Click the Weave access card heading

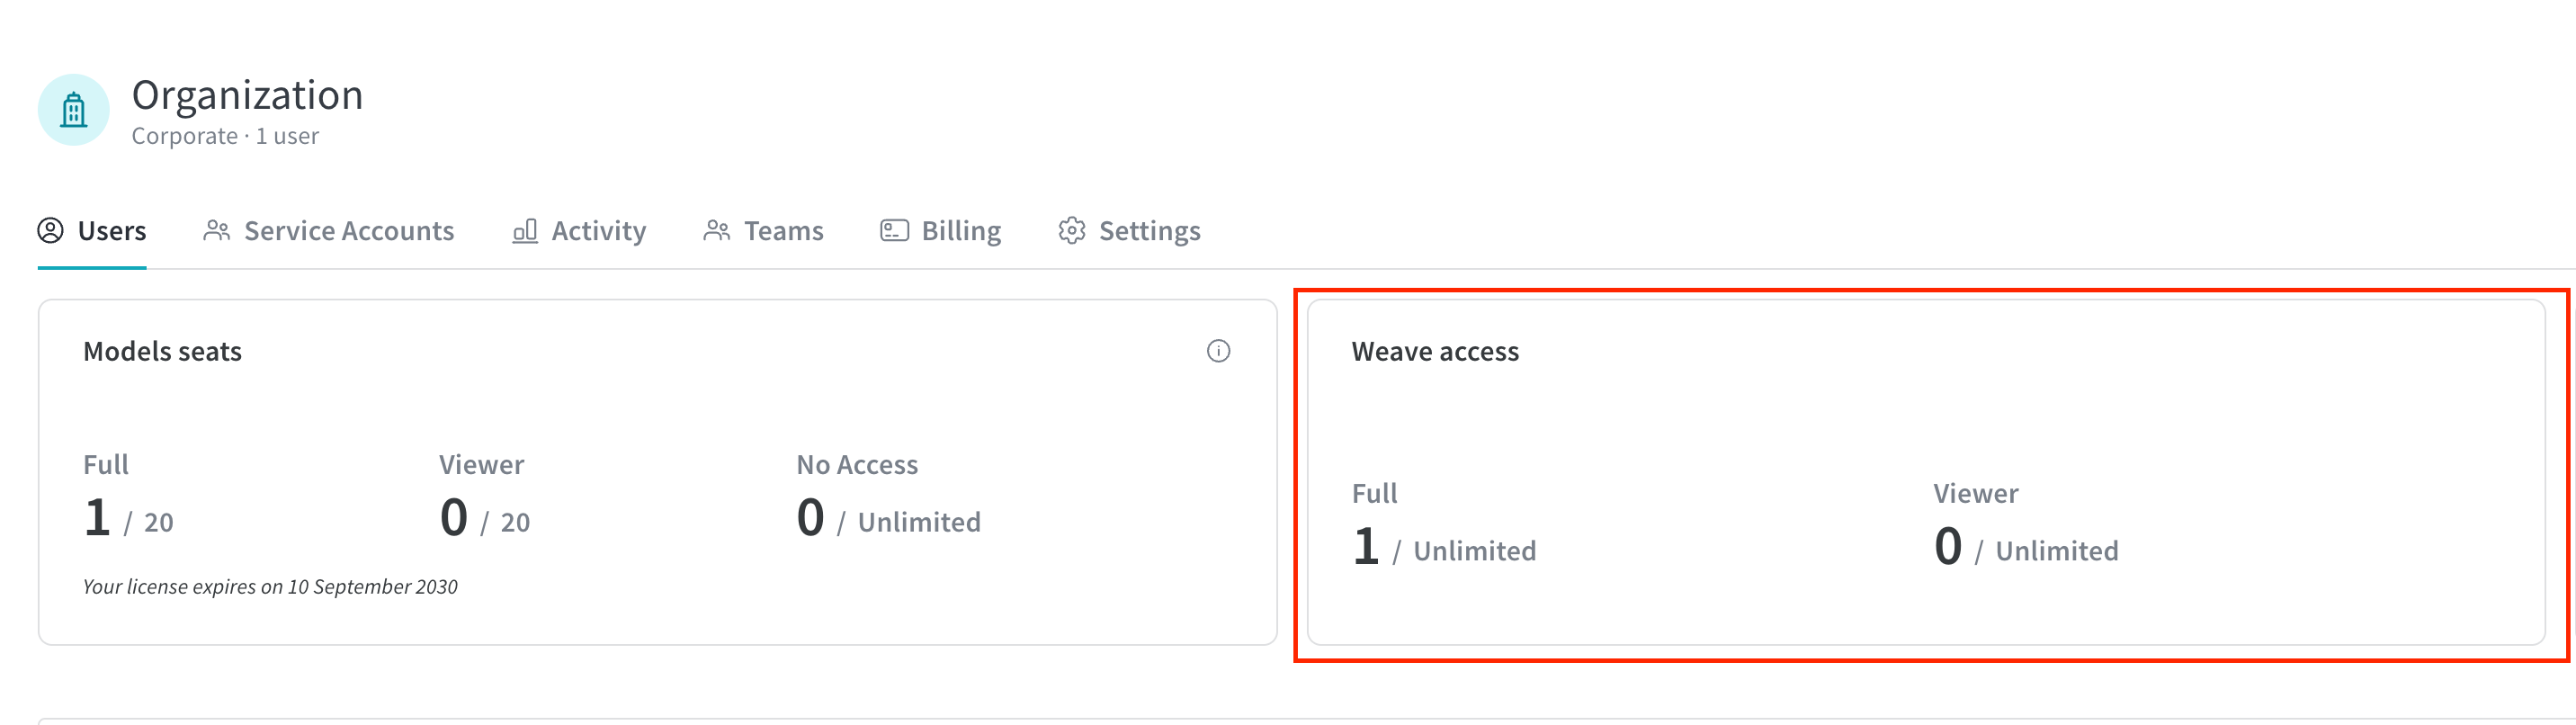tap(1435, 352)
